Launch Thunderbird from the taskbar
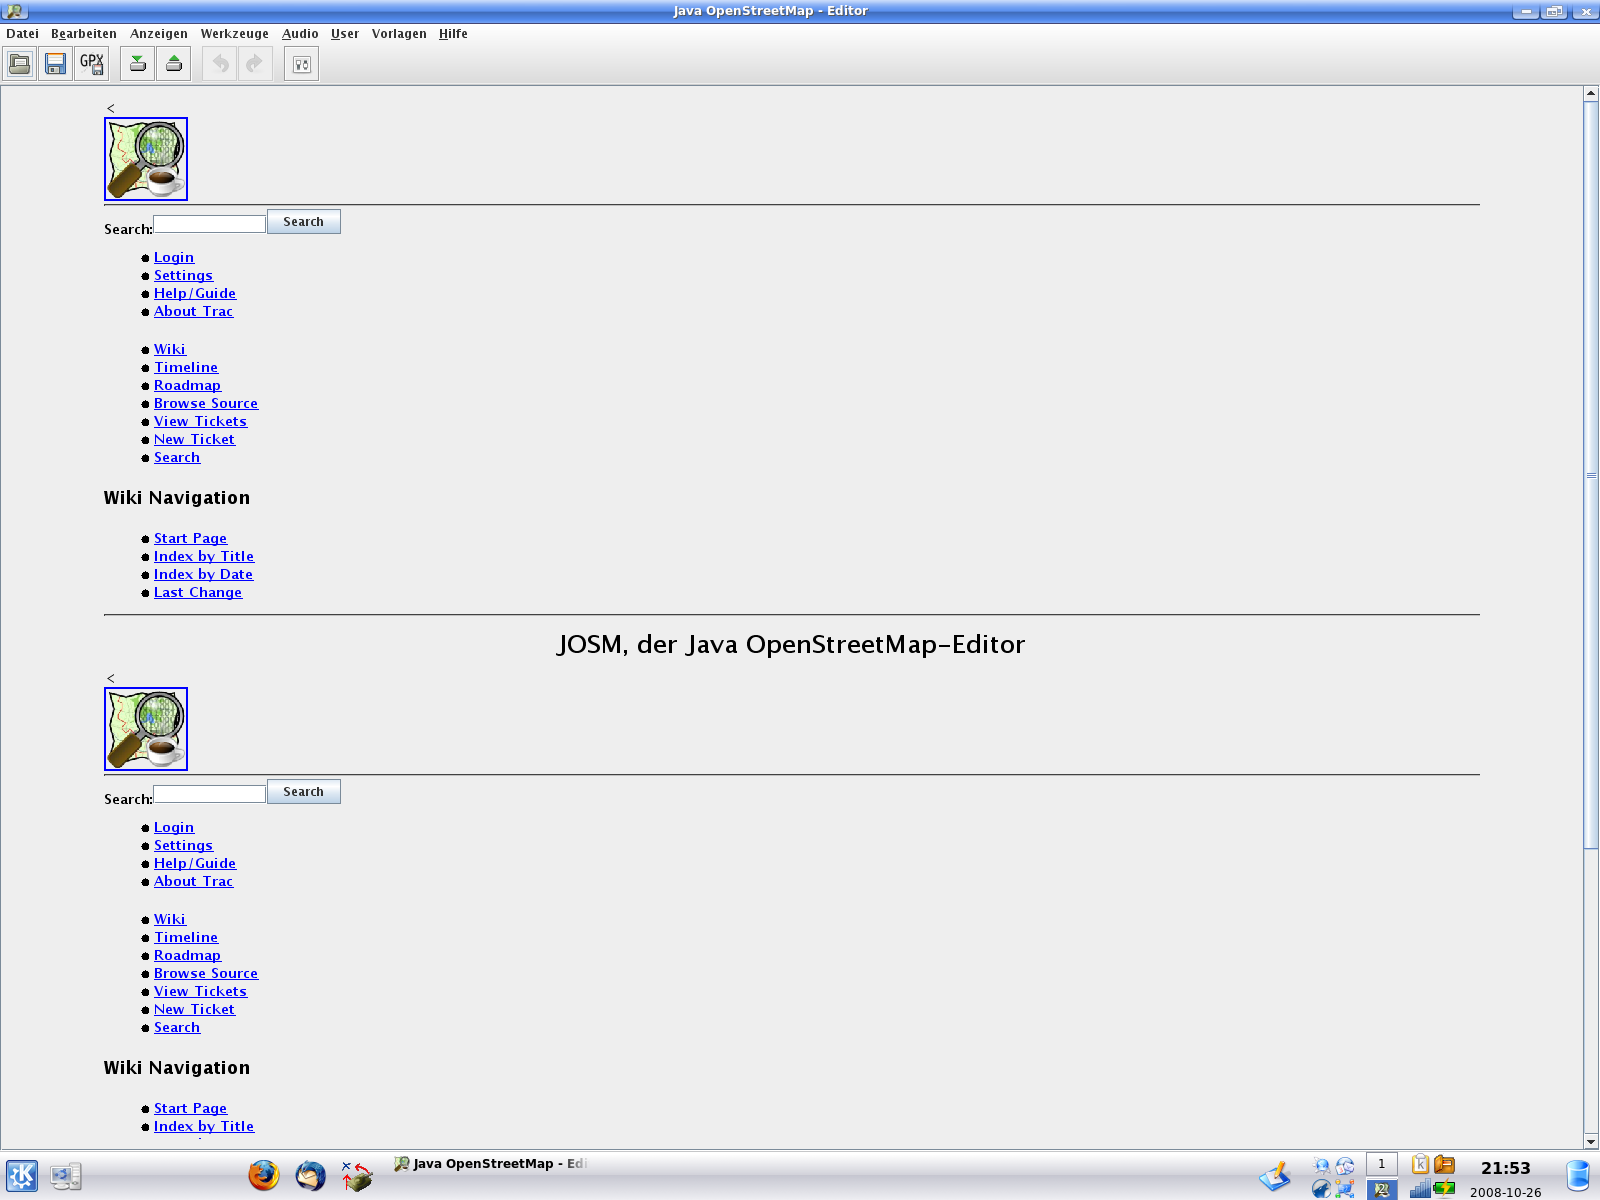This screenshot has height=1200, width=1600. coord(310,1175)
